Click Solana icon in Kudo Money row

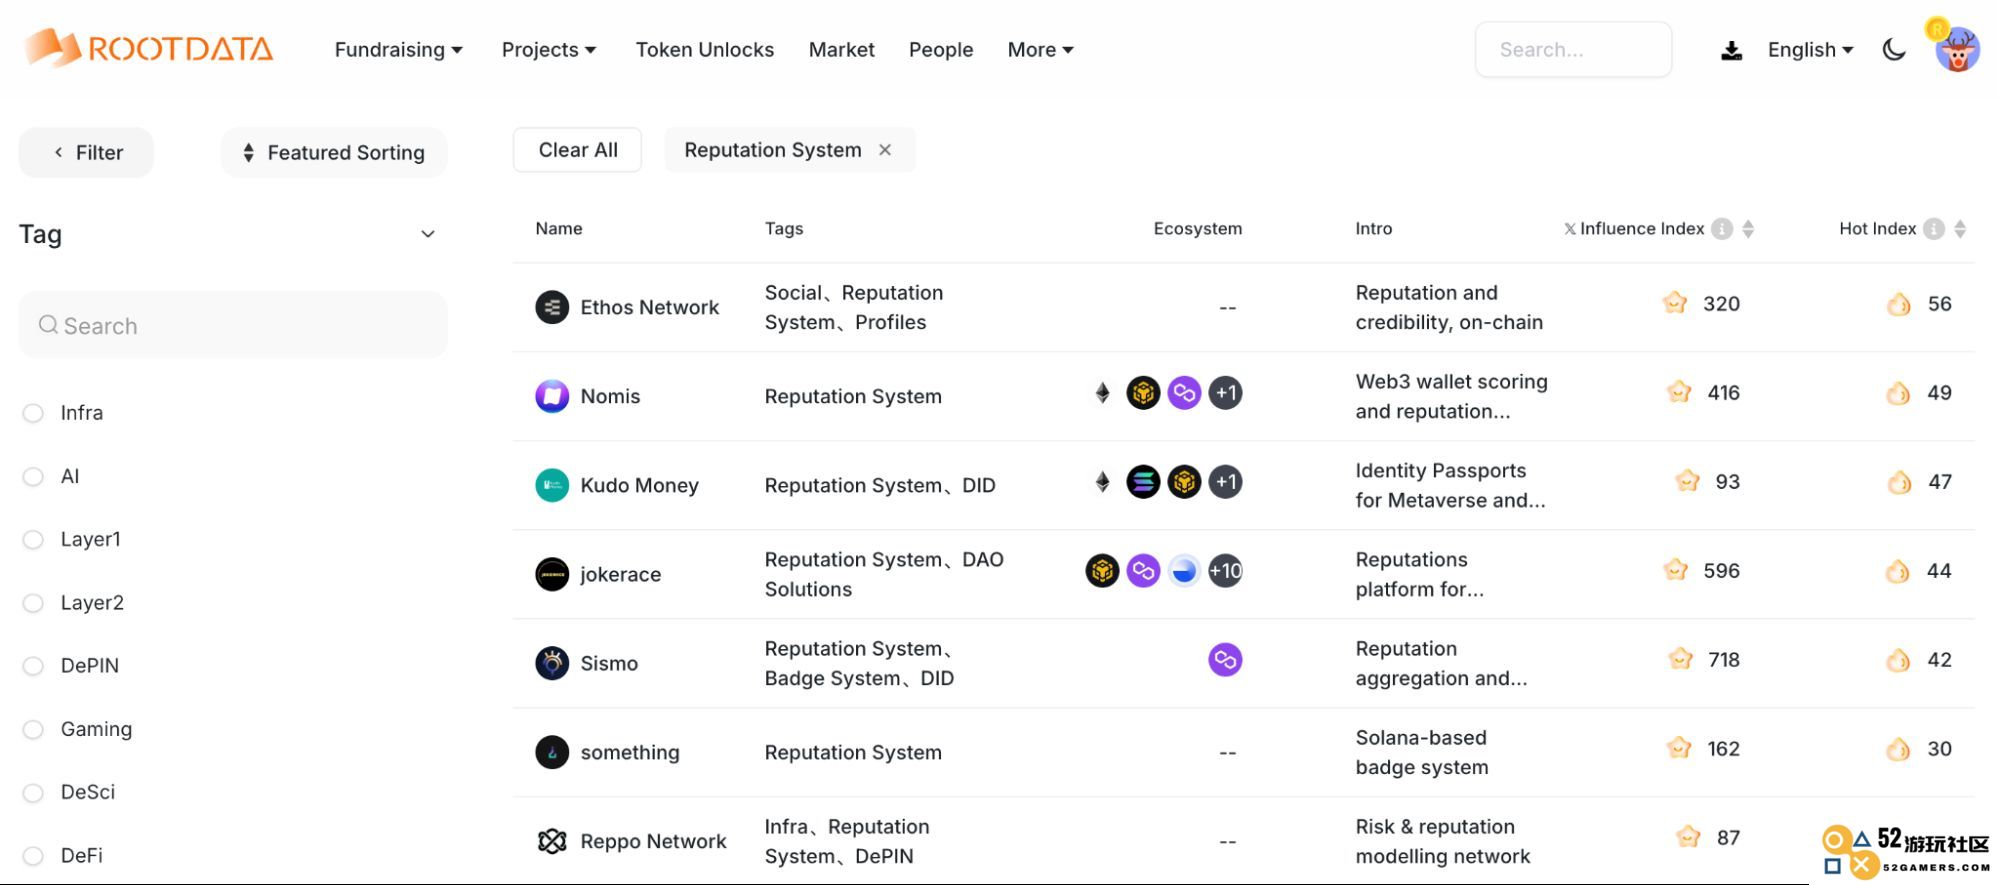click(x=1143, y=482)
